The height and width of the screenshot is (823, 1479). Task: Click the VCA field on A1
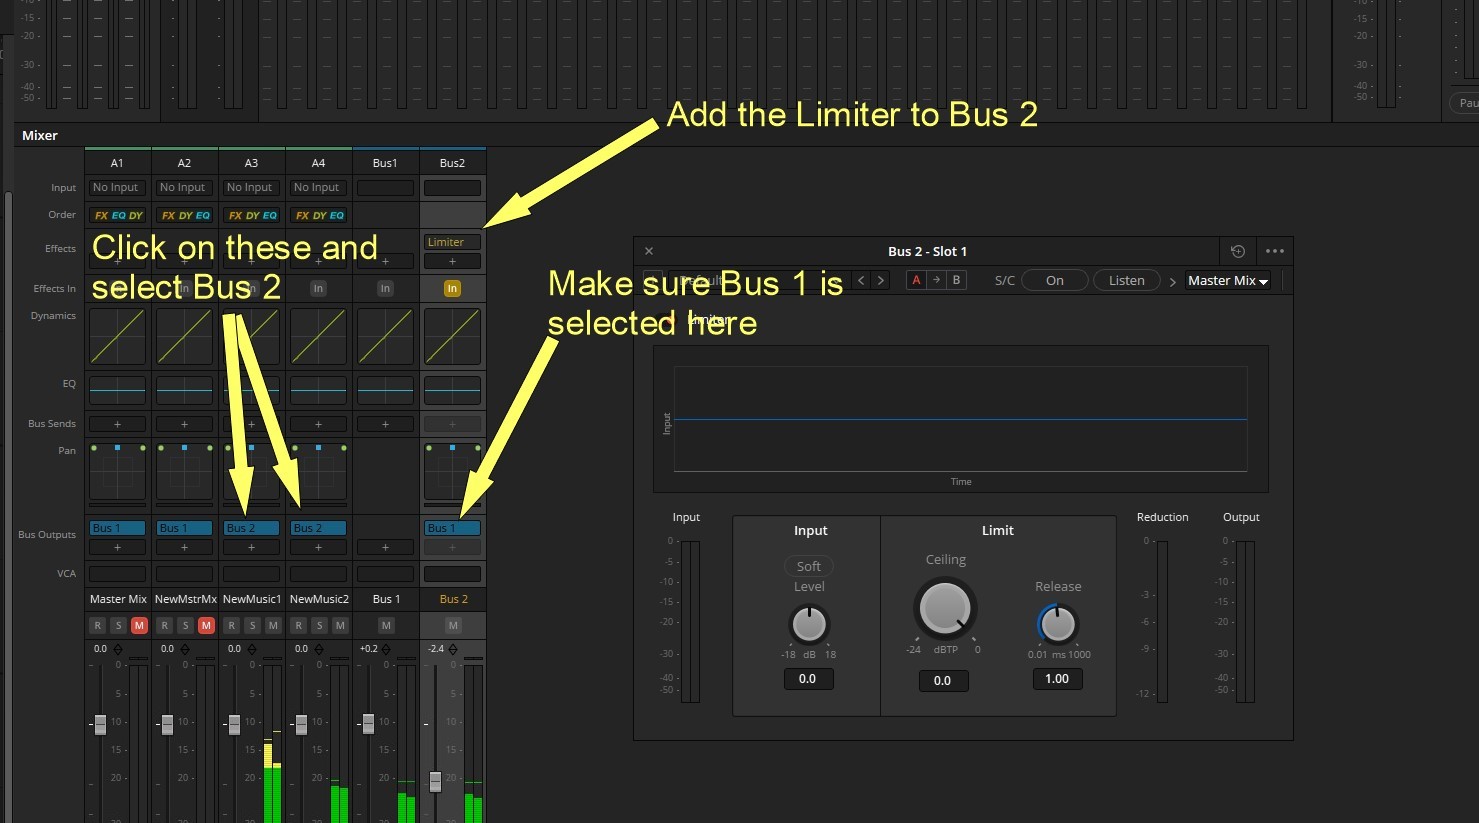click(117, 574)
